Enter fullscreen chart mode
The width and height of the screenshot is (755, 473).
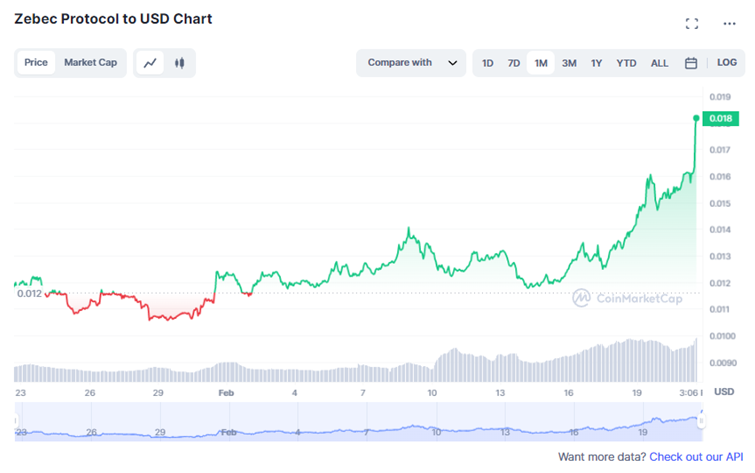(x=691, y=23)
